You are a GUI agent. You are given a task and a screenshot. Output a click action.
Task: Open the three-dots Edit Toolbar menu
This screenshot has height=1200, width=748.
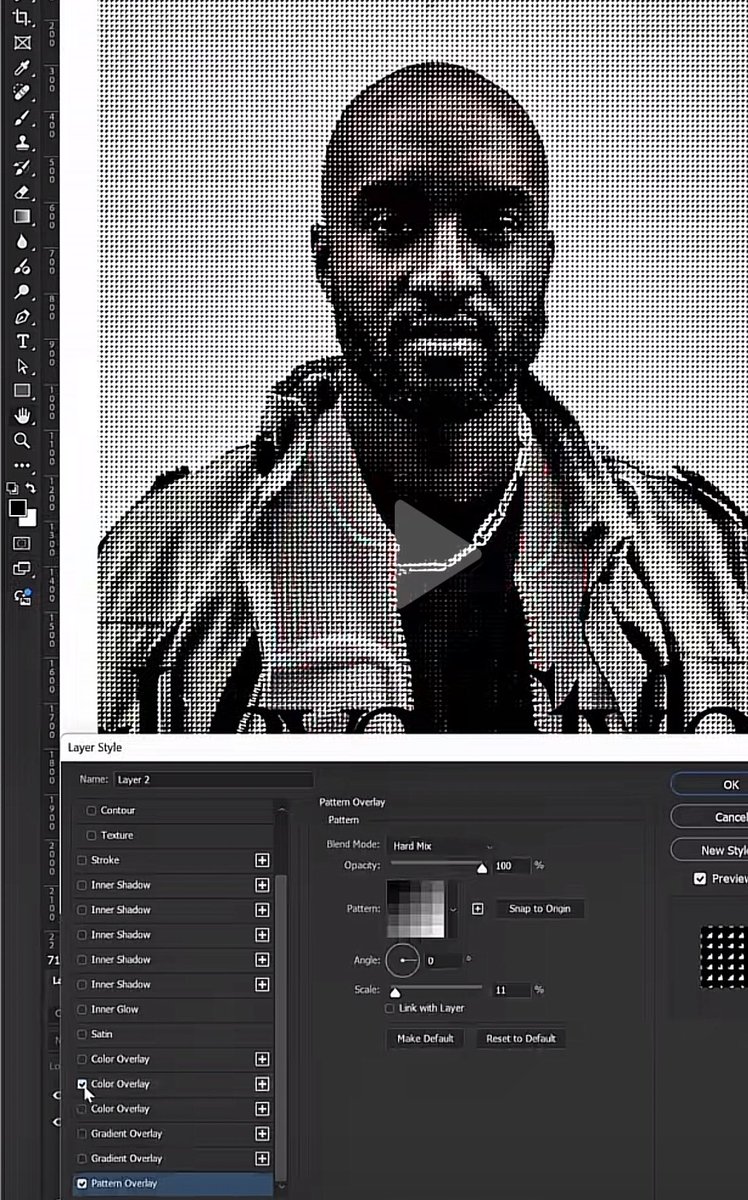click(x=22, y=466)
